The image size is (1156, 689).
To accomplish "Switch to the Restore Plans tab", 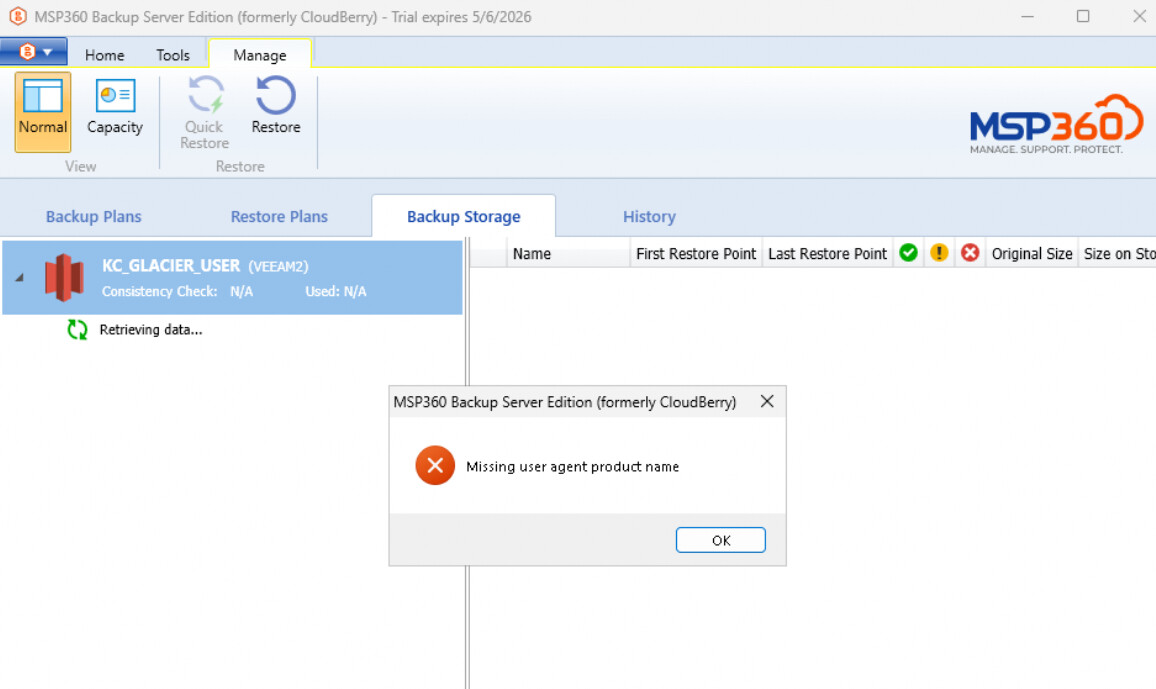I will point(279,216).
